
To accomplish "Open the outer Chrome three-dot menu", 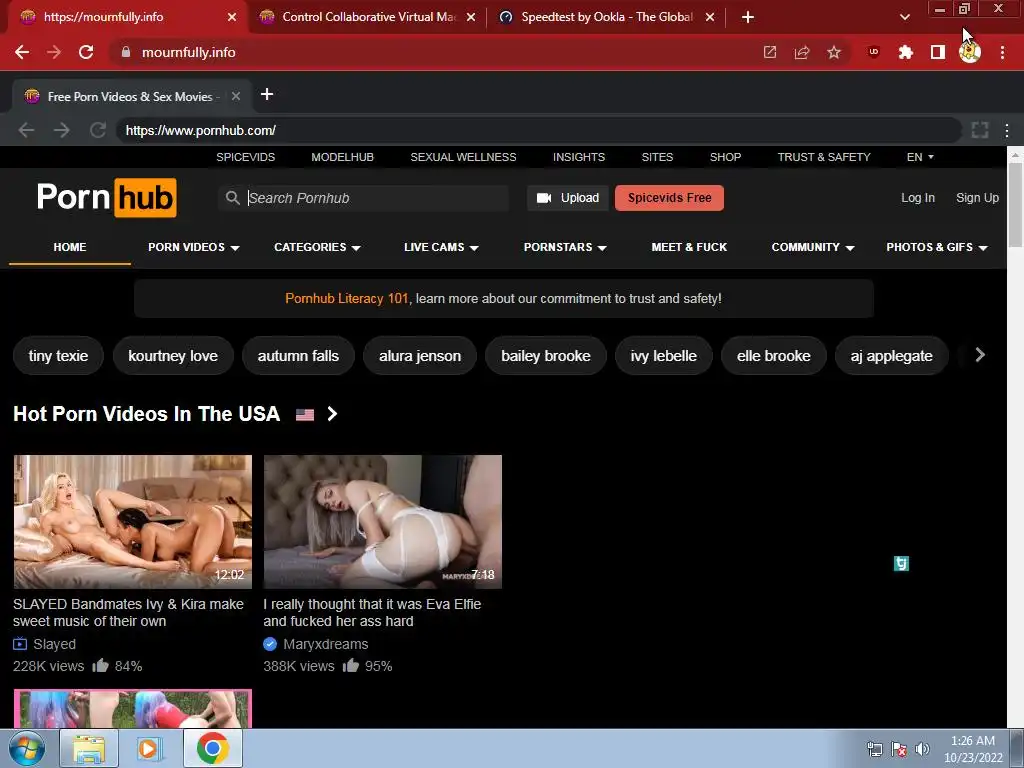I will (1002, 52).
